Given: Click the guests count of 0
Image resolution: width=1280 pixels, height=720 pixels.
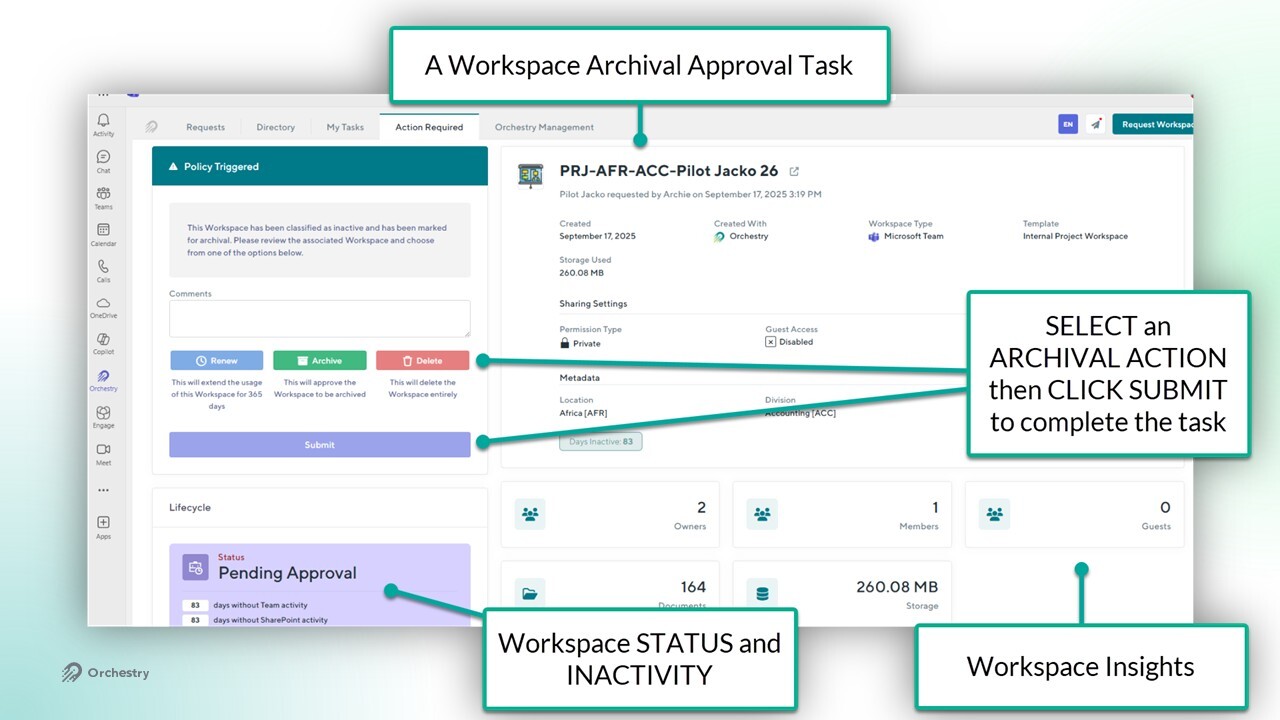Looking at the screenshot, I should click(1165, 508).
